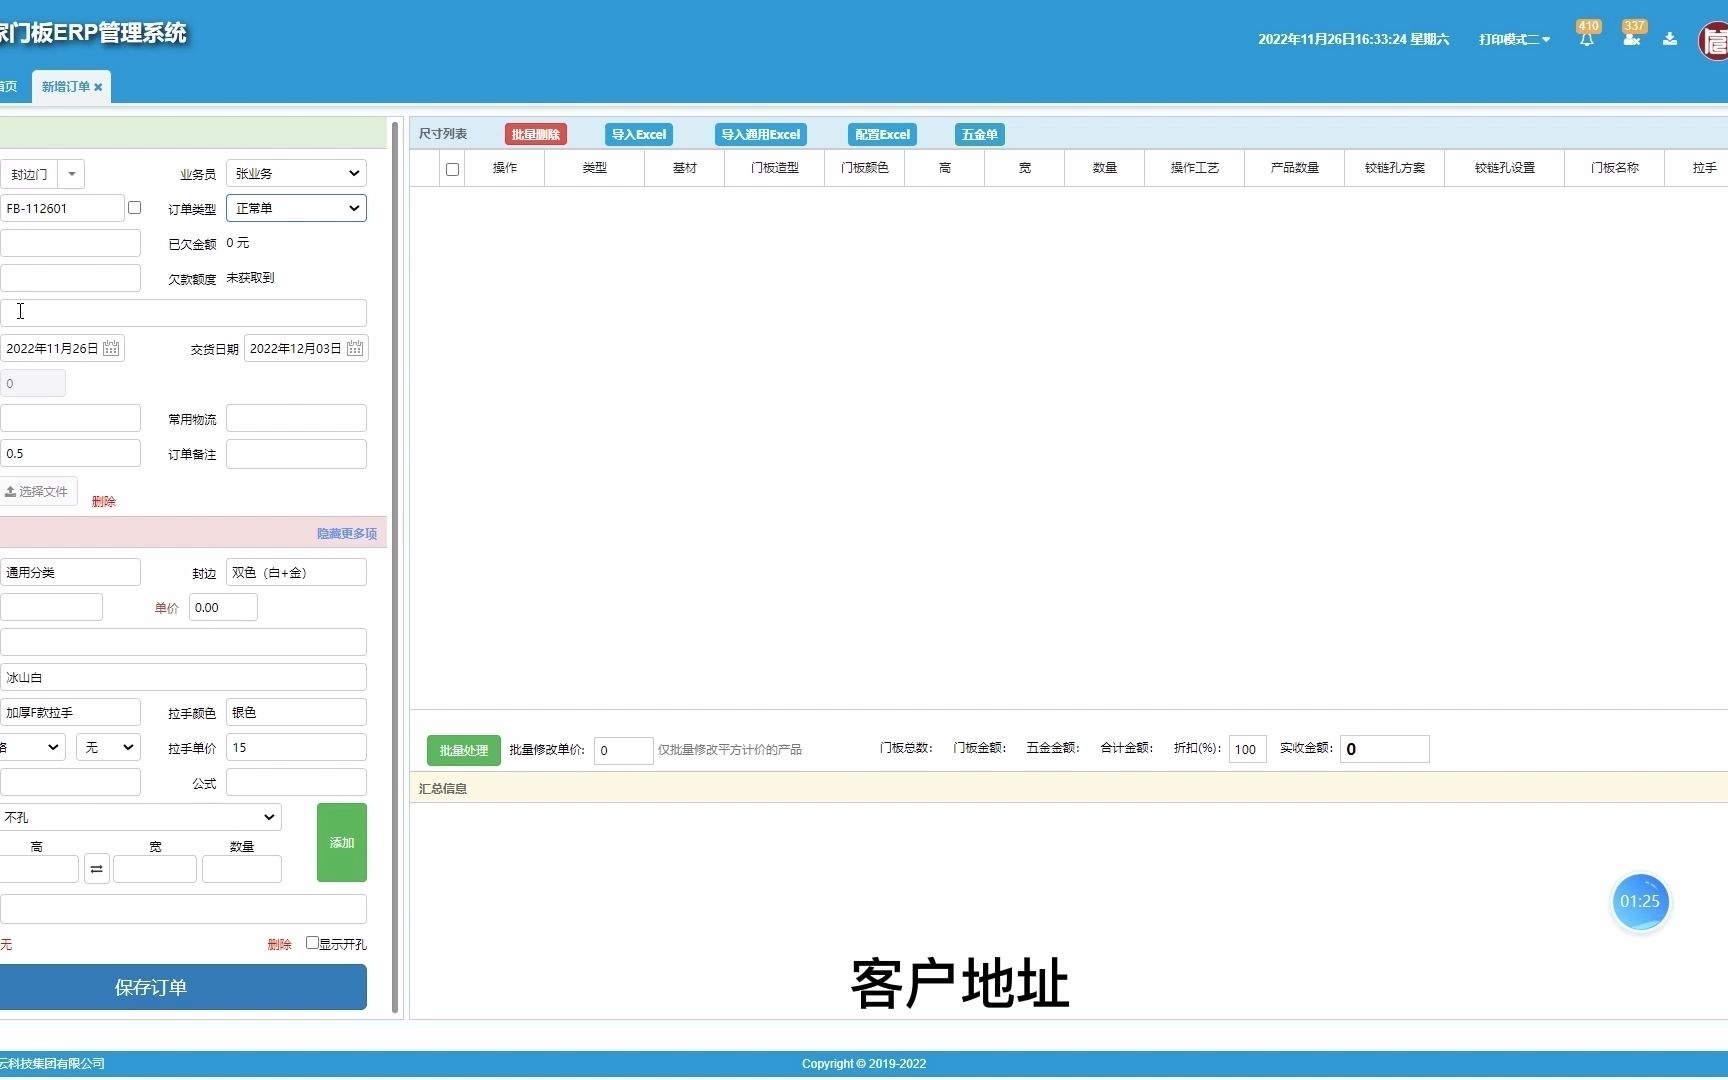
Task: Open the notifications bell icon
Action: [1586, 39]
